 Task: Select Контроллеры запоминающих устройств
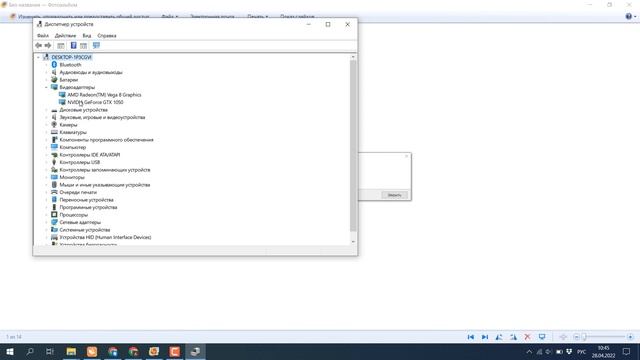(x=105, y=170)
